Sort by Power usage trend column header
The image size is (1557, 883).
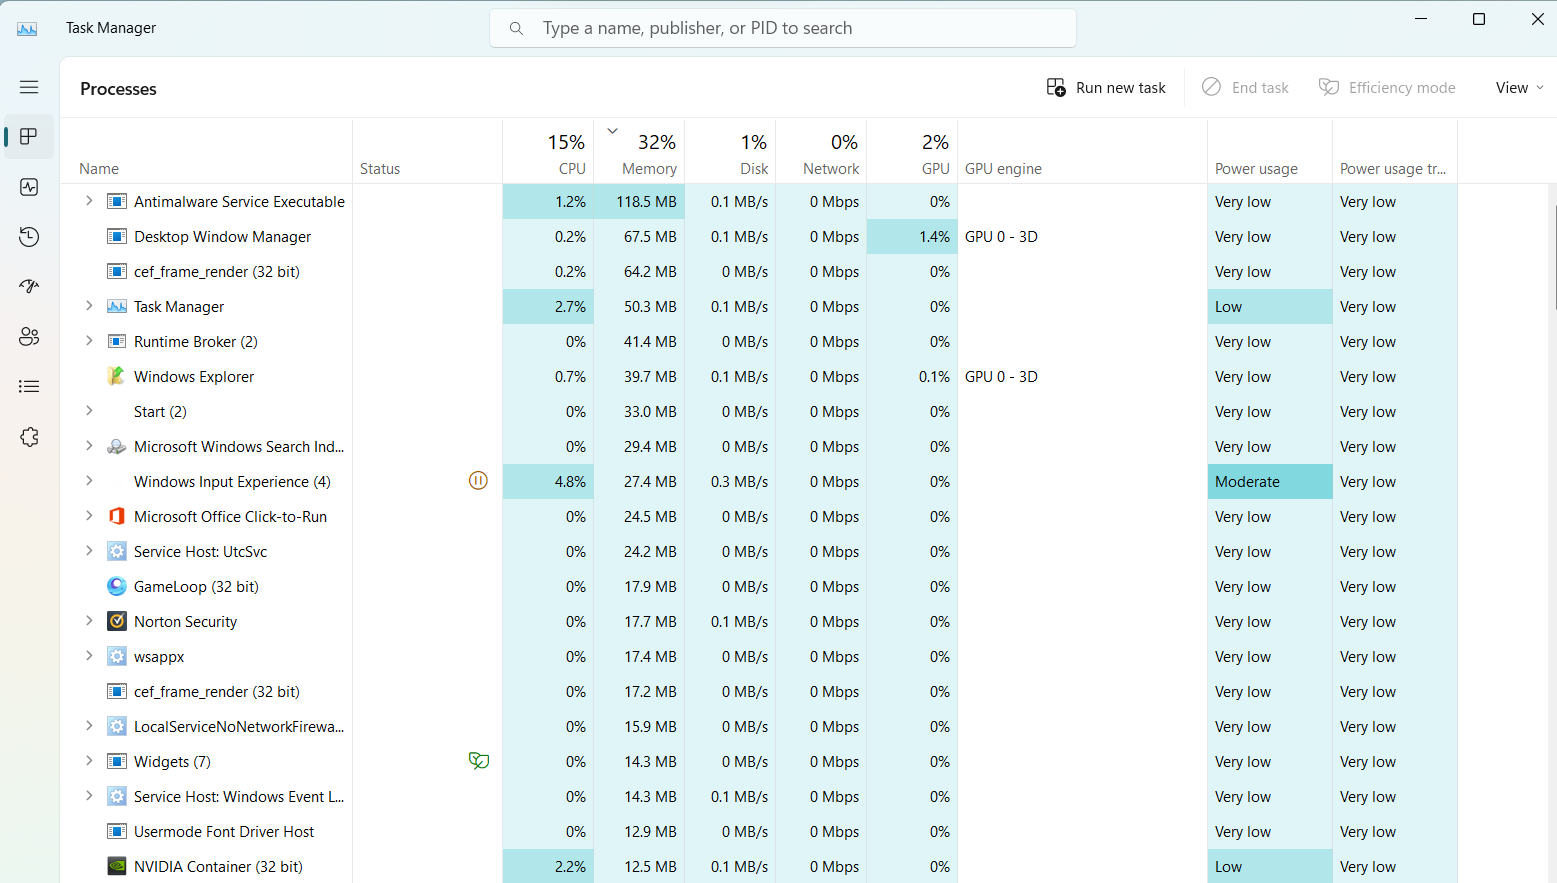click(1395, 152)
